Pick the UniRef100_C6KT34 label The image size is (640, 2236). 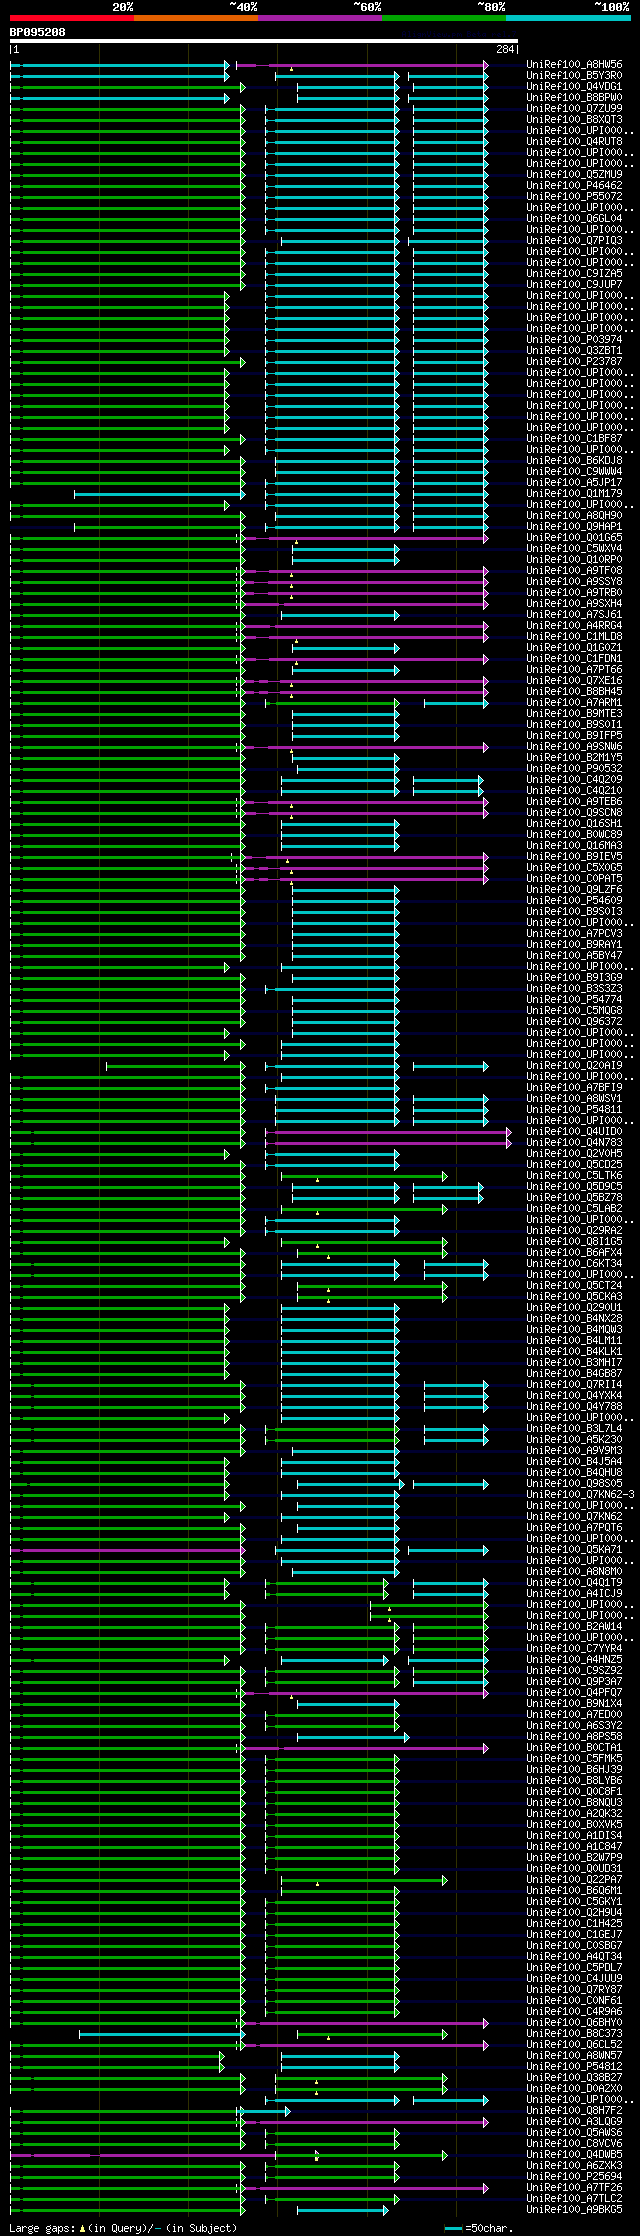click(574, 1263)
